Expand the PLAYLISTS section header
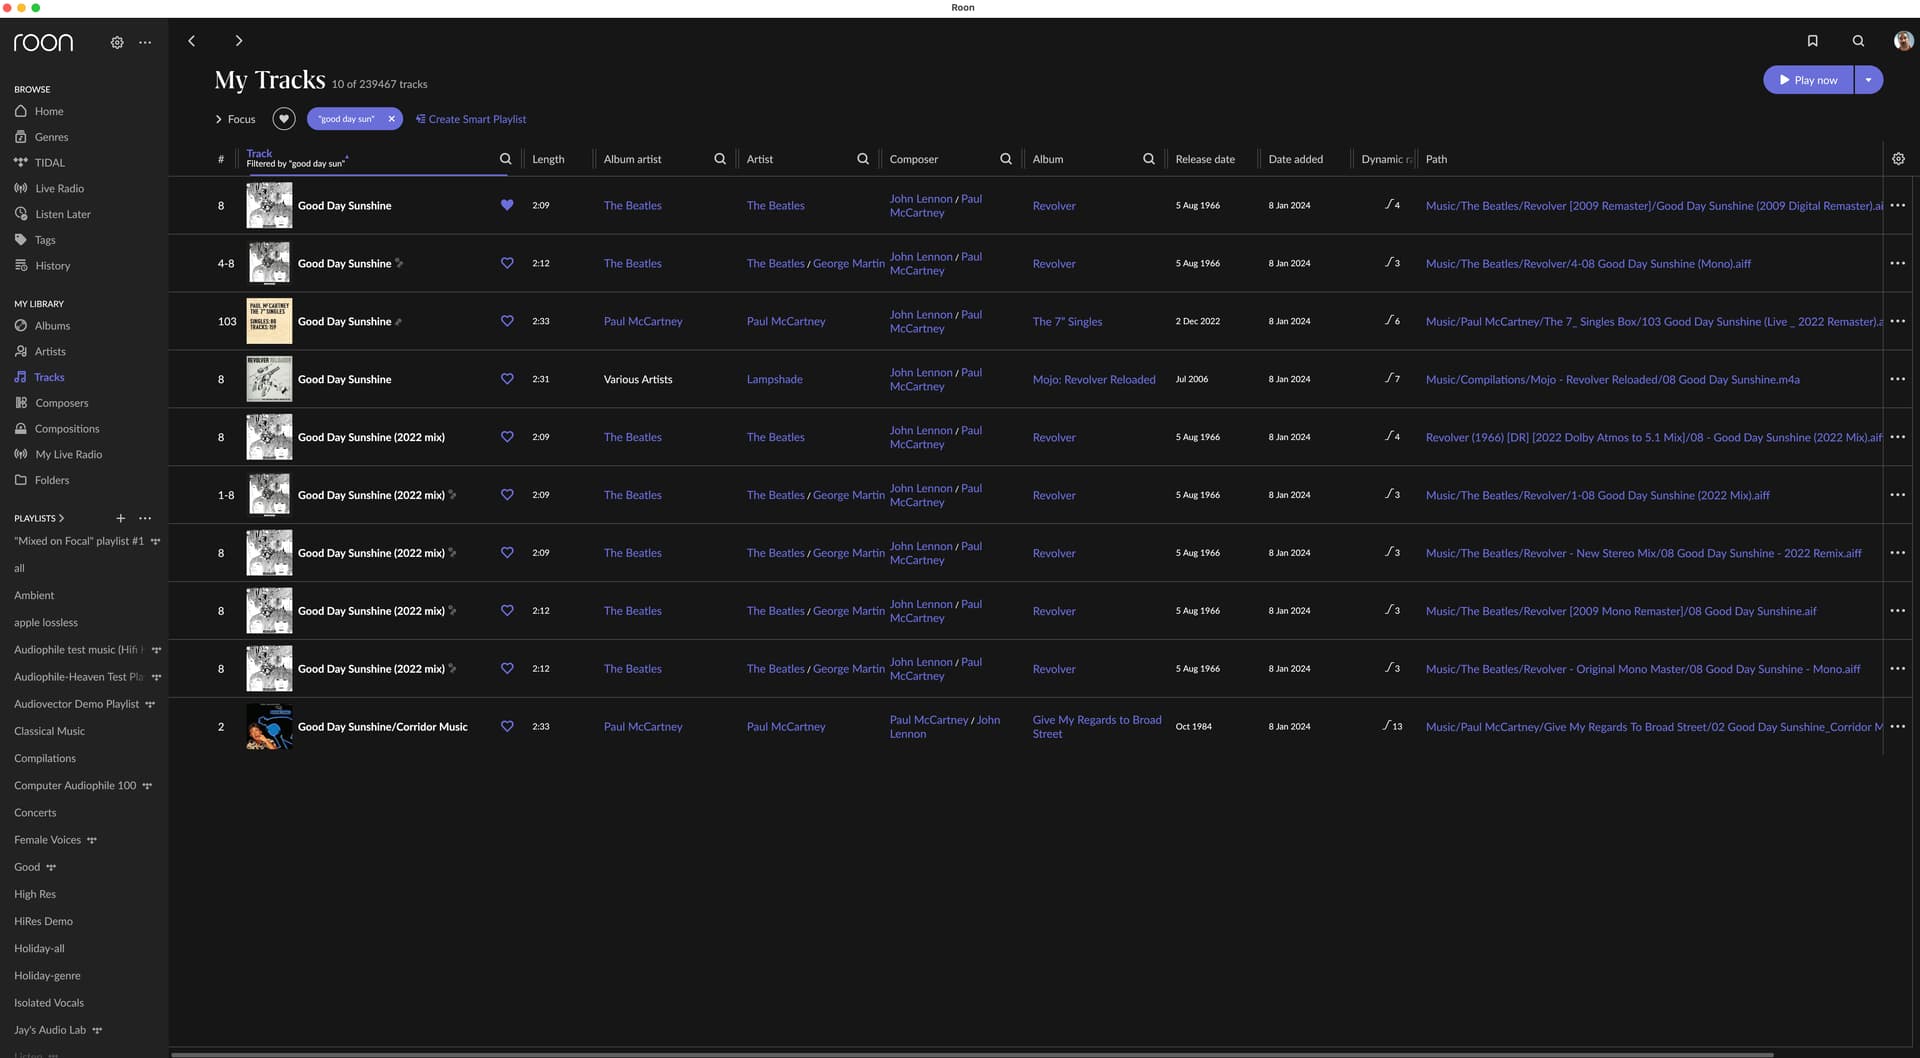The image size is (1920, 1058). pos(39,518)
